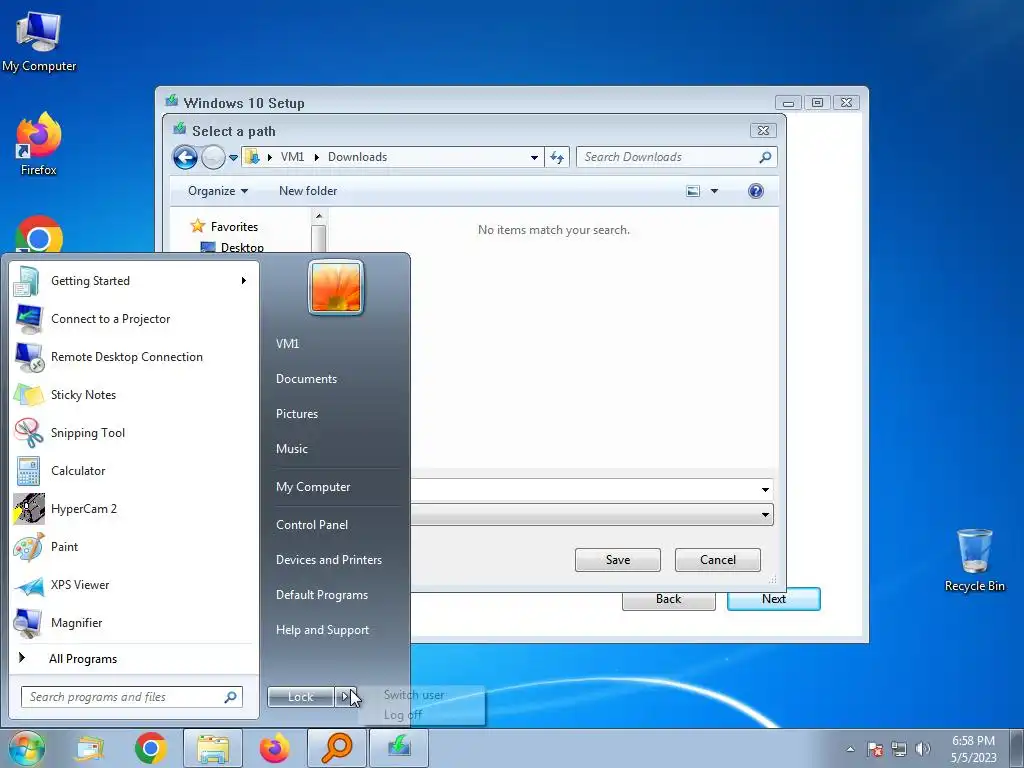Launch Calculator from Start menu
Screen dimensions: 1024x768
tap(78, 470)
